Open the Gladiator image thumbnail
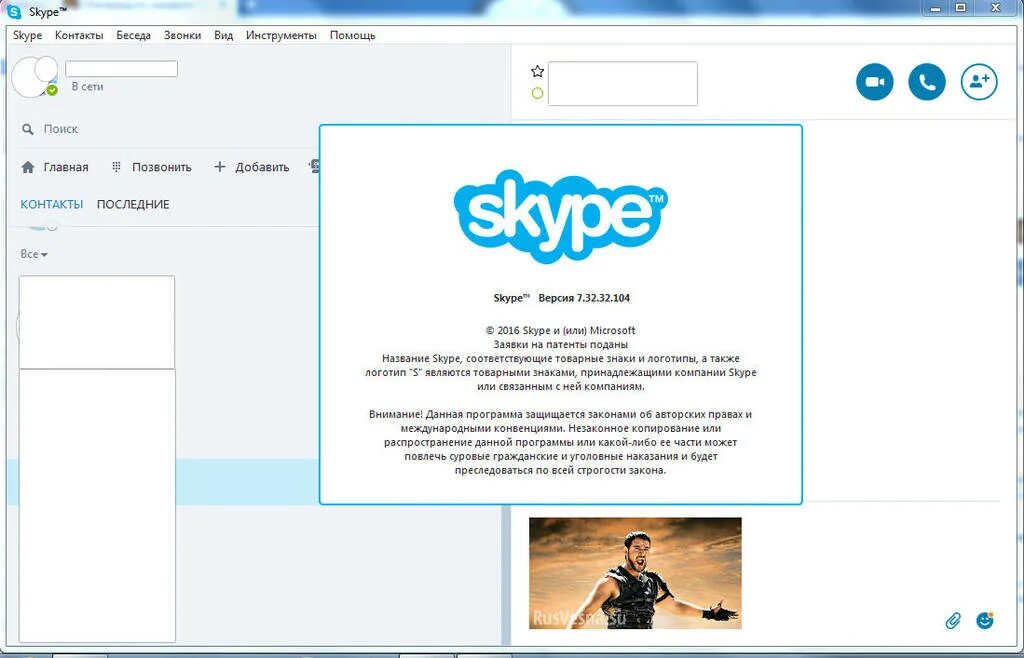1024x658 pixels. [x=635, y=572]
